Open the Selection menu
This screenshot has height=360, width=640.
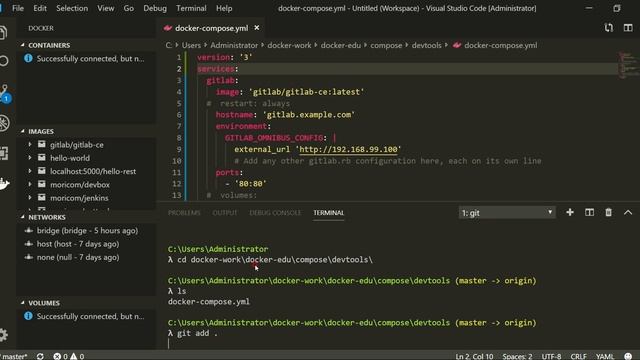(x=72, y=8)
